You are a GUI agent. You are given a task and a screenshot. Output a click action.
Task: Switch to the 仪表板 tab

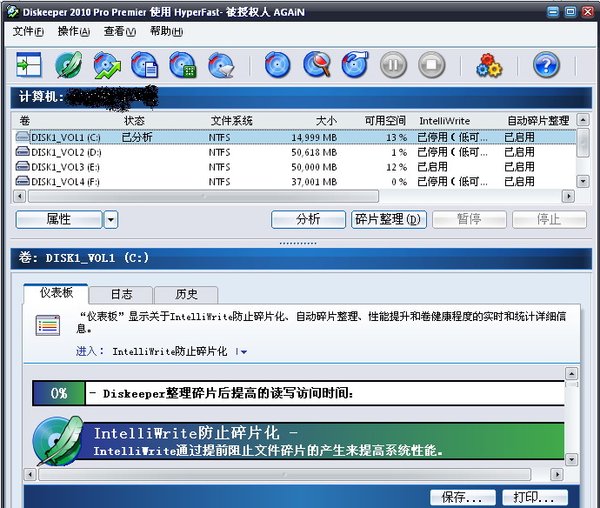click(56, 293)
